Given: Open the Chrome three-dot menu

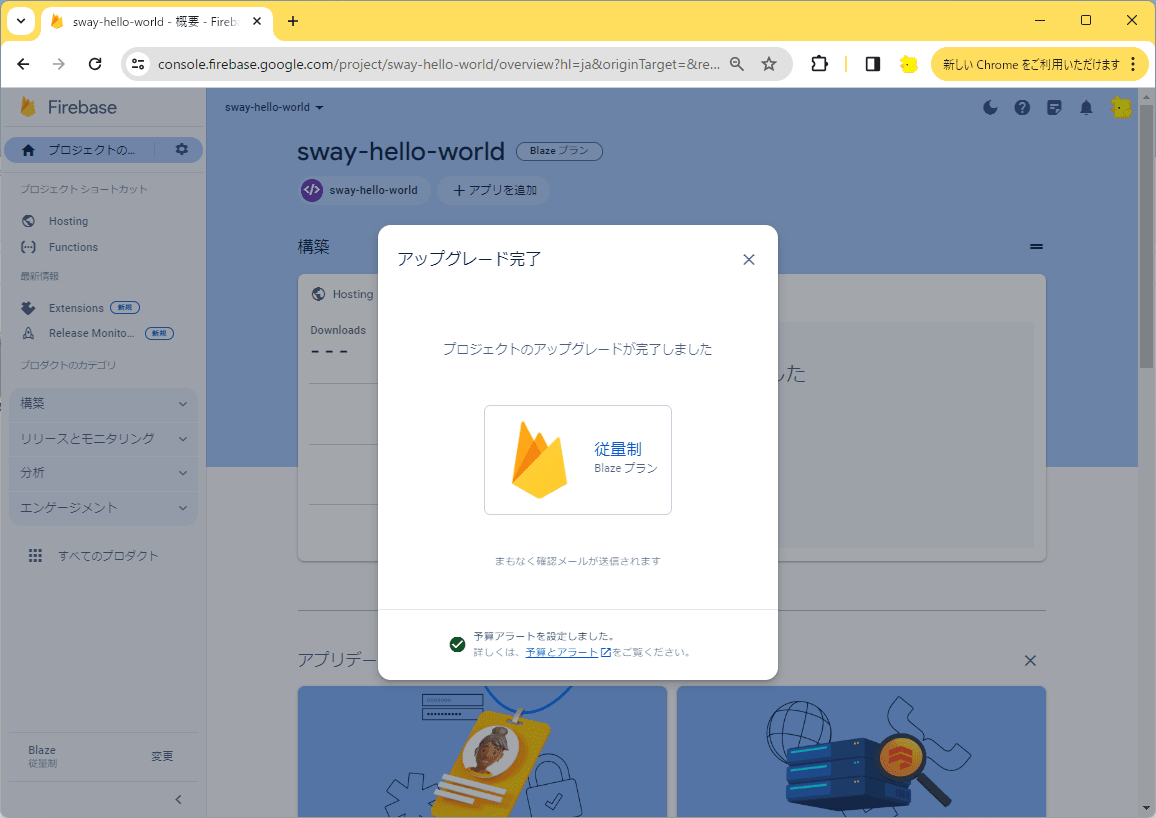Looking at the screenshot, I should point(1133,64).
